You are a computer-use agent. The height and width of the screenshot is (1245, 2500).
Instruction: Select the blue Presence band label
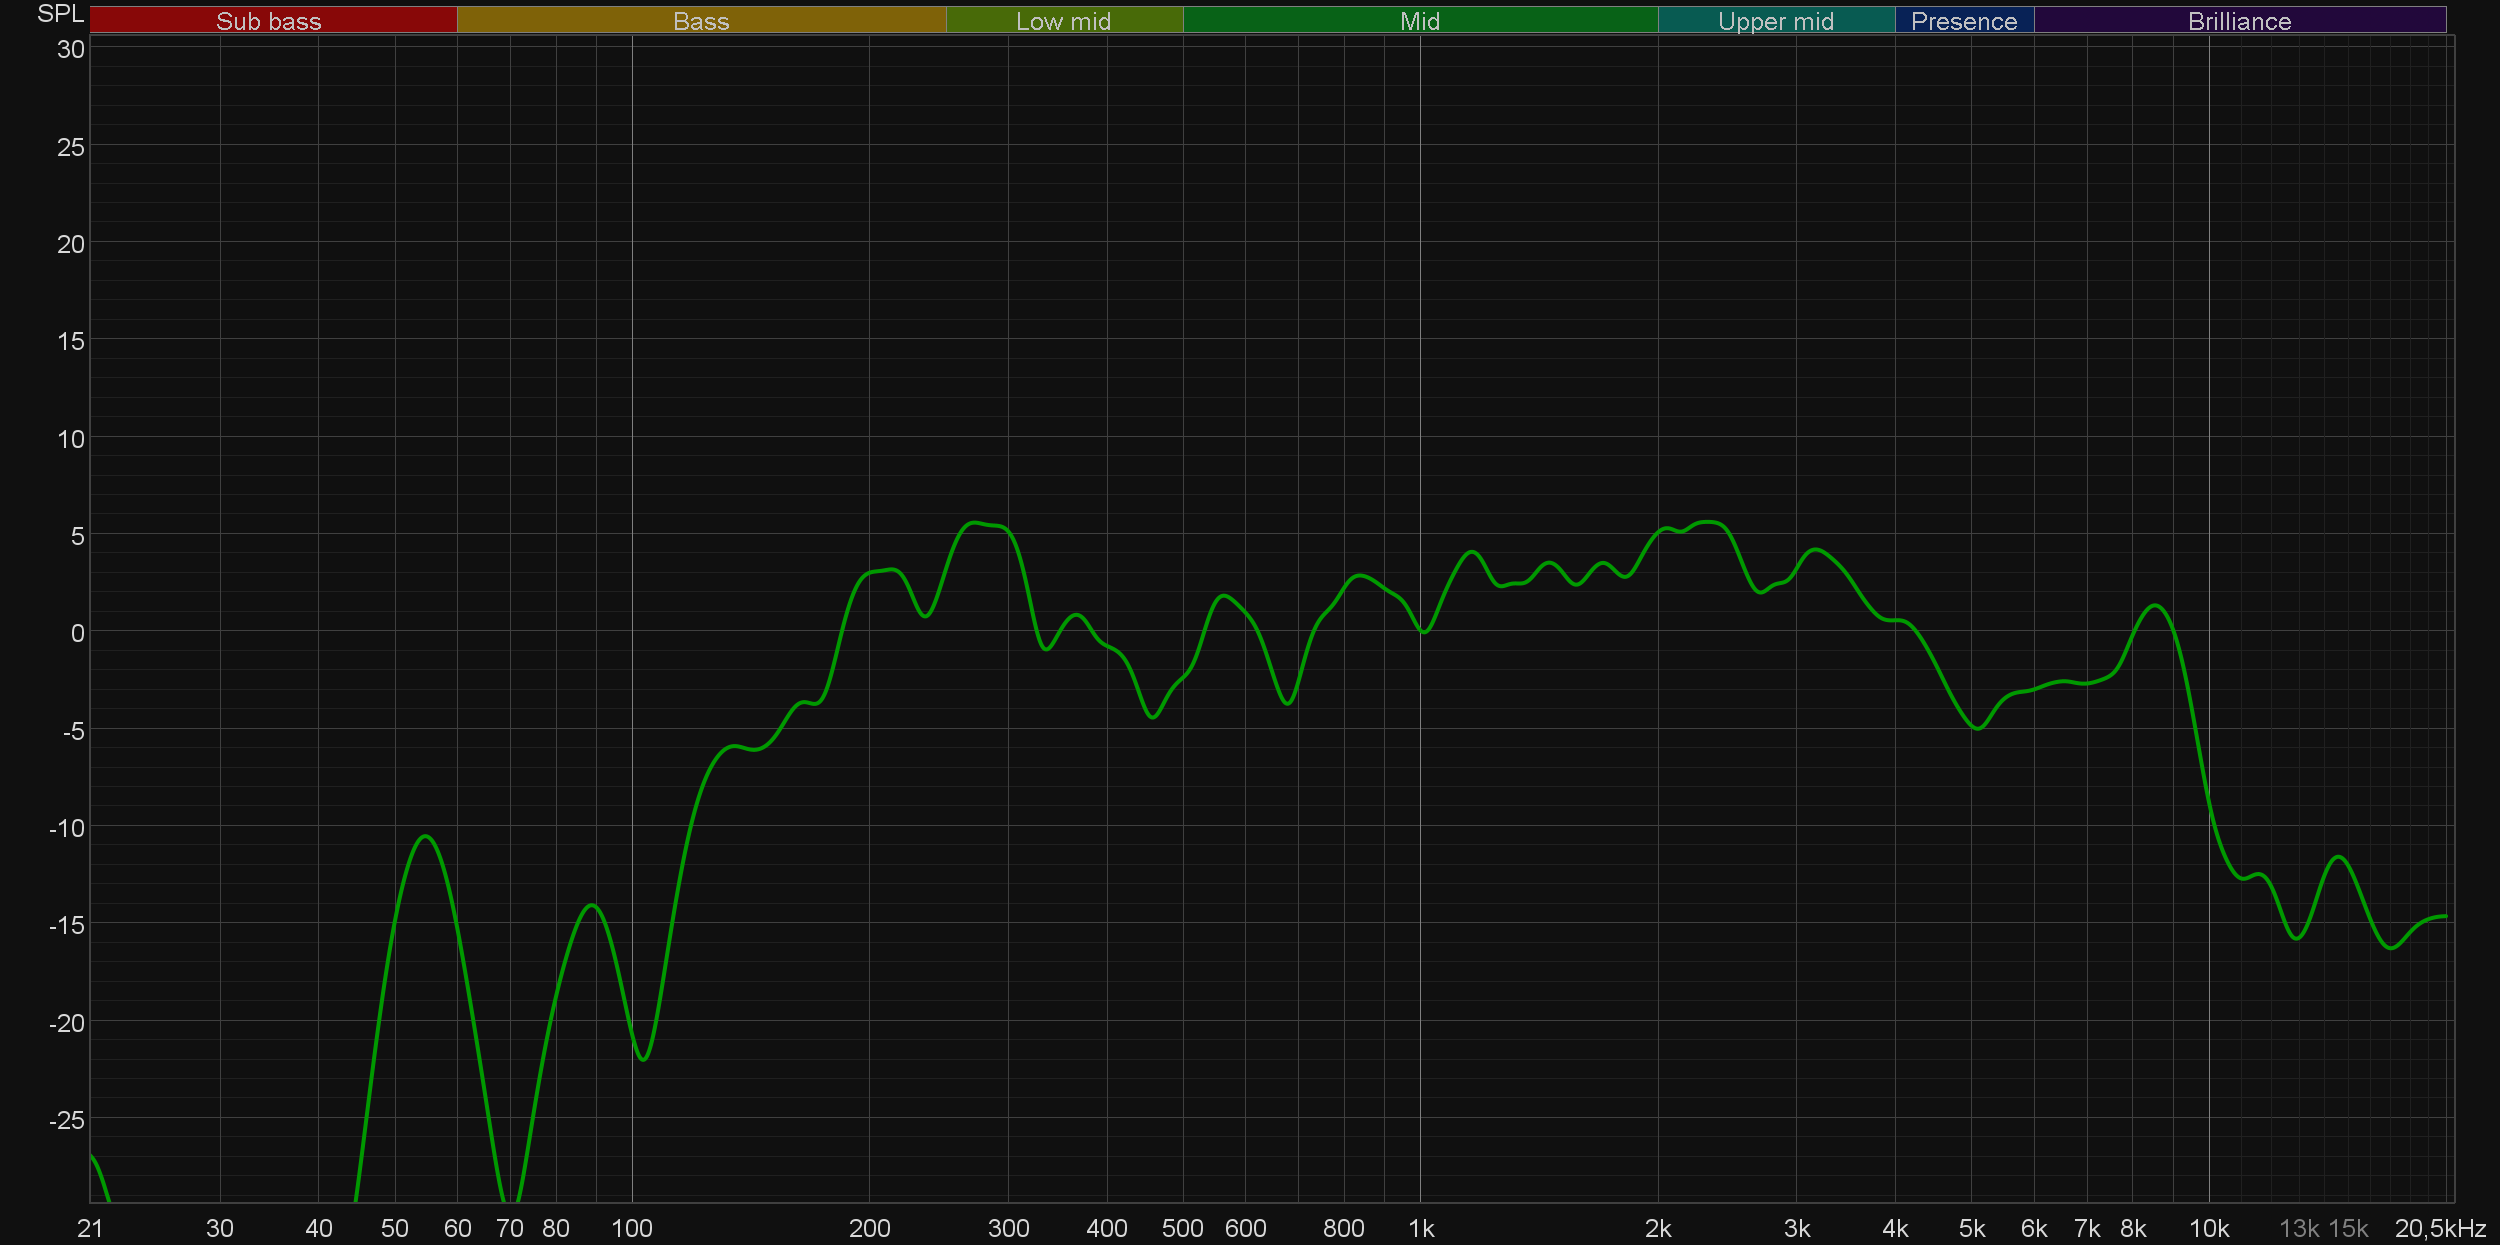1964,21
